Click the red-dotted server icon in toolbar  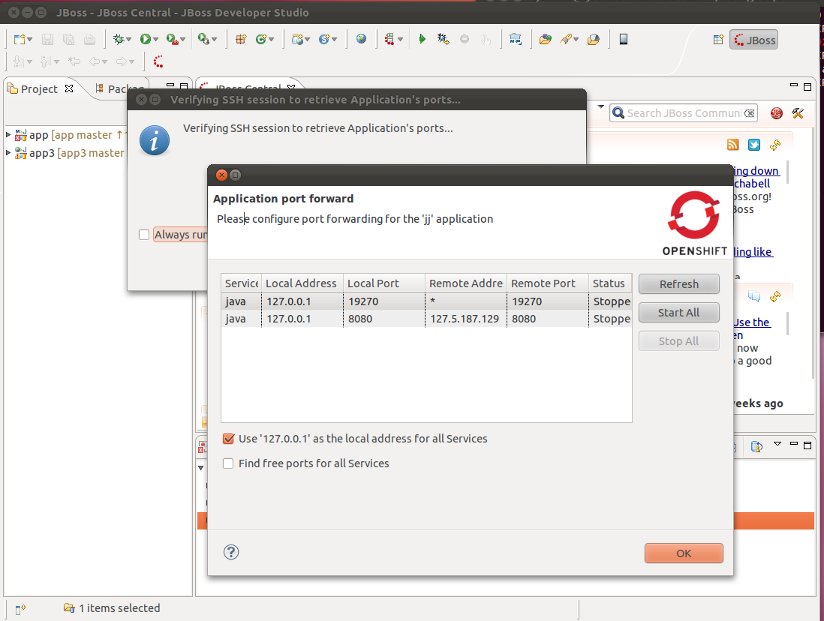point(389,39)
